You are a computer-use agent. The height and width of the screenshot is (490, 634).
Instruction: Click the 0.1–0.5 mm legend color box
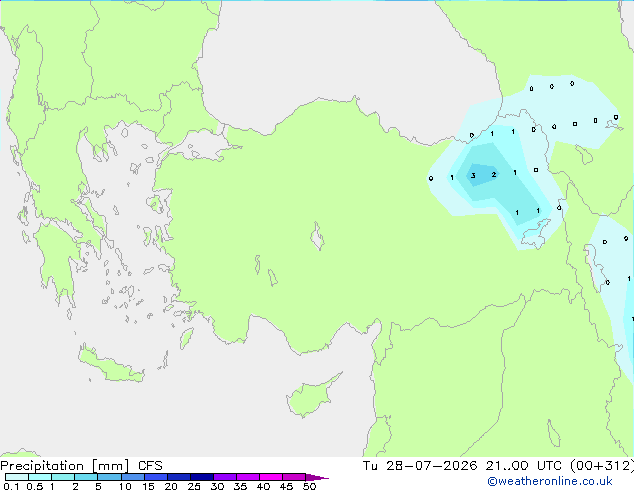(x=17, y=477)
